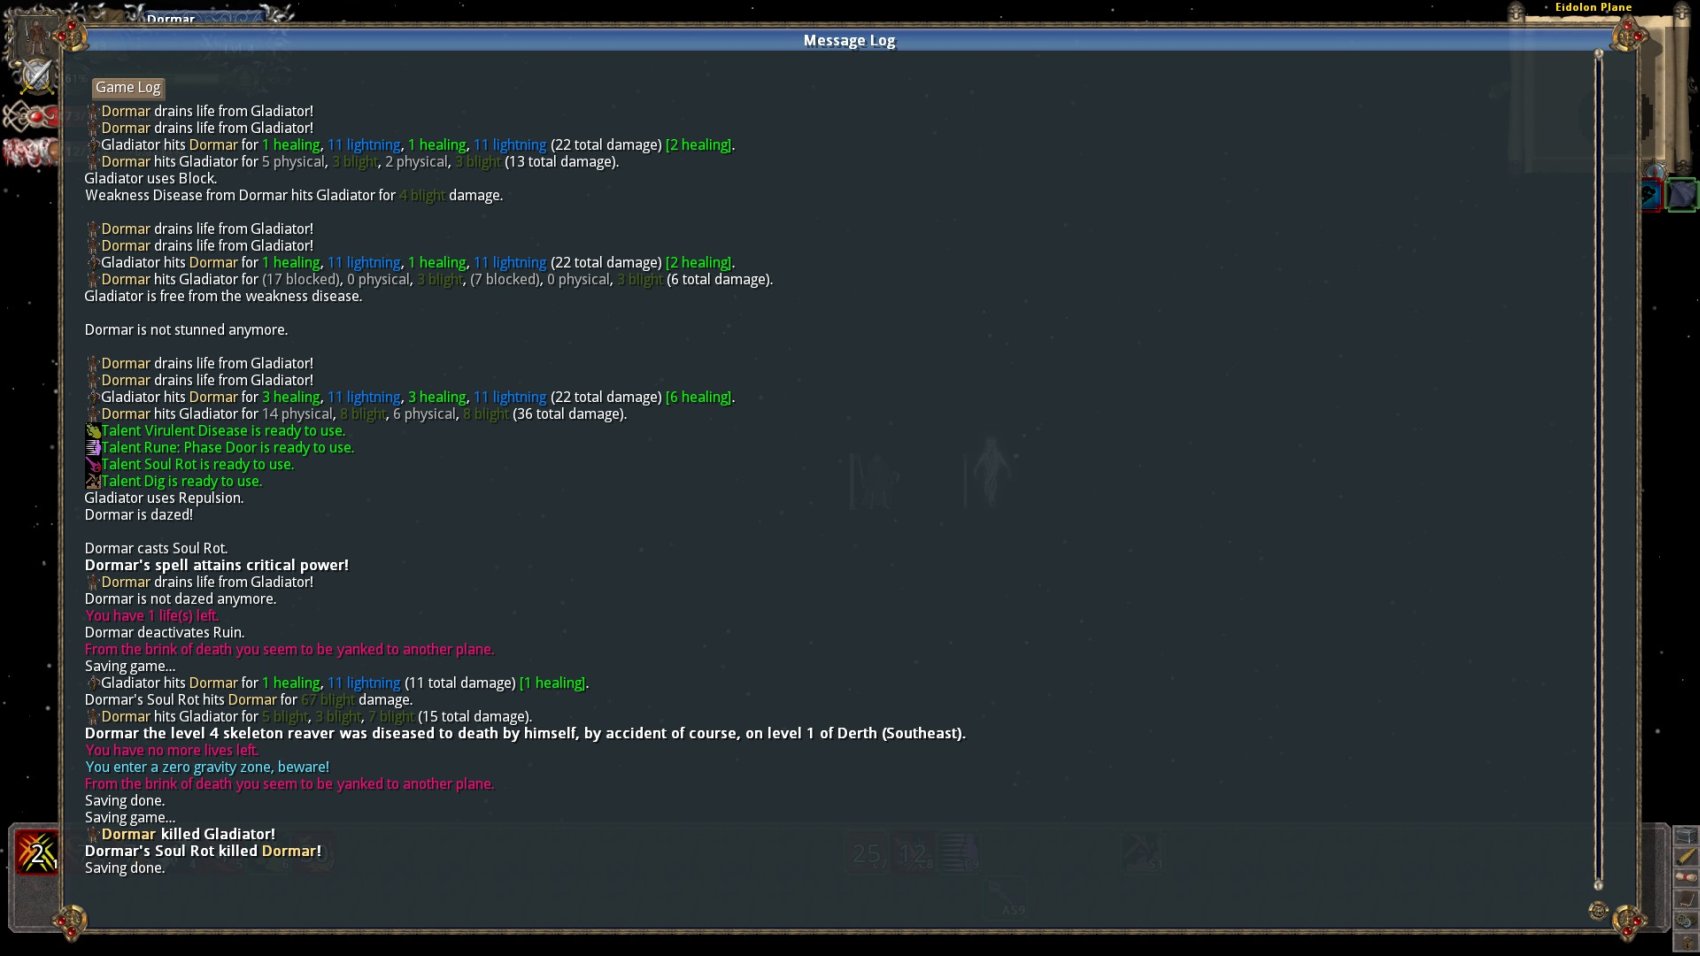
Task: Click the Rune: Phase Door talent icon
Action: [93, 448]
